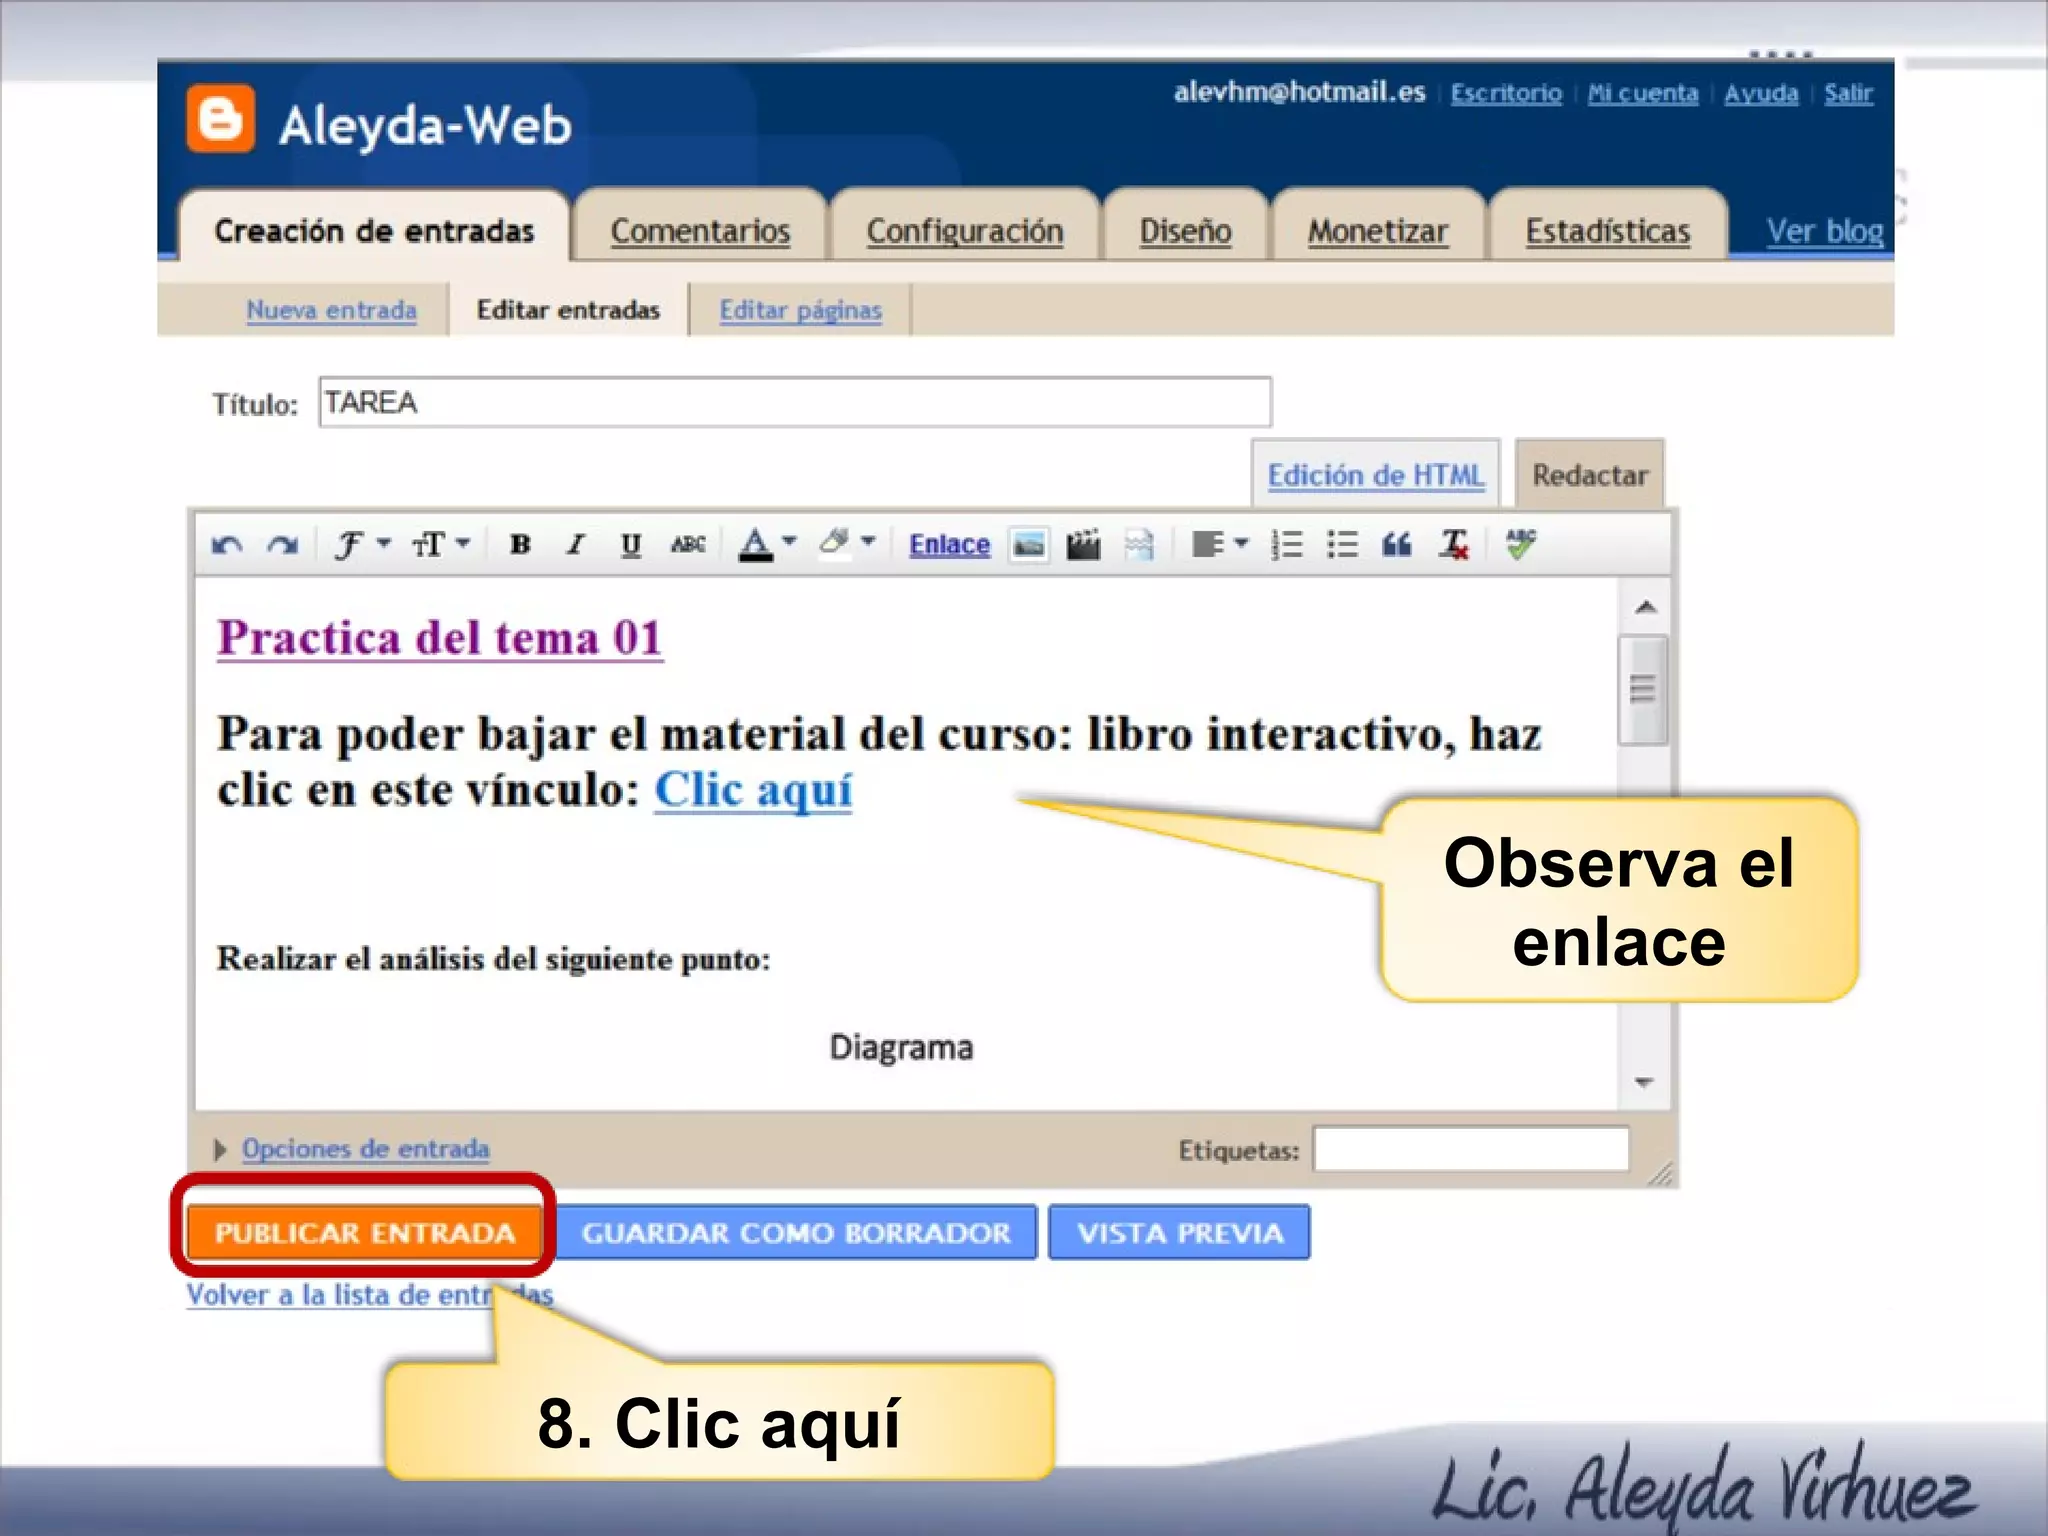This screenshot has height=1536, width=2048.
Task: Click the Aleyda-Web blog title
Action: (x=425, y=126)
